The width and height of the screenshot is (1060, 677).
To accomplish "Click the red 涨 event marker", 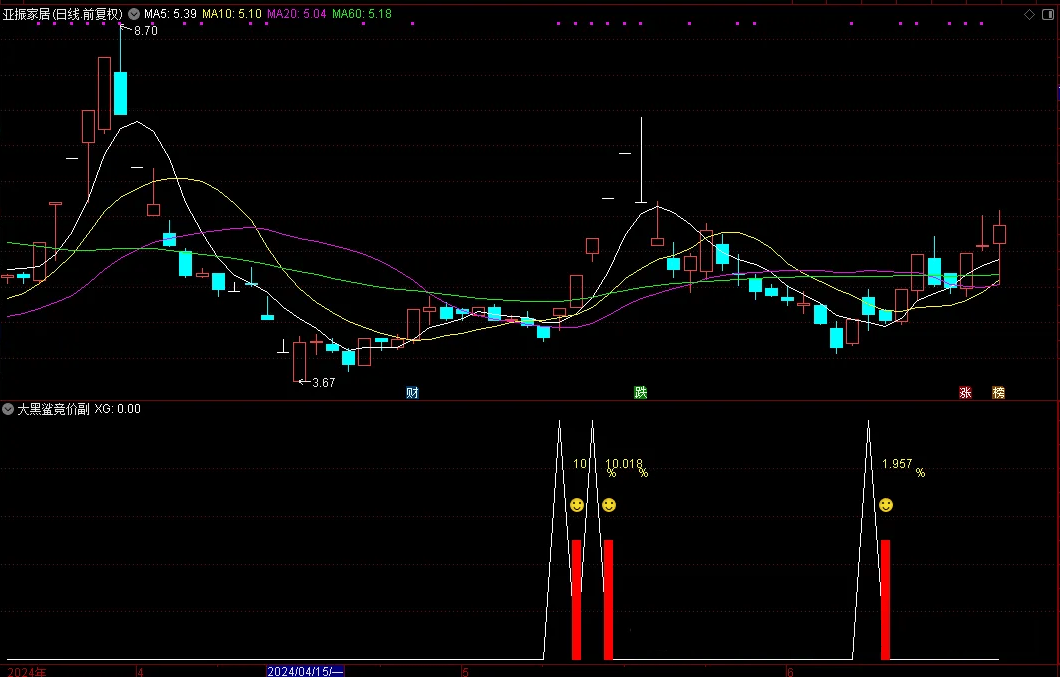I will [965, 393].
